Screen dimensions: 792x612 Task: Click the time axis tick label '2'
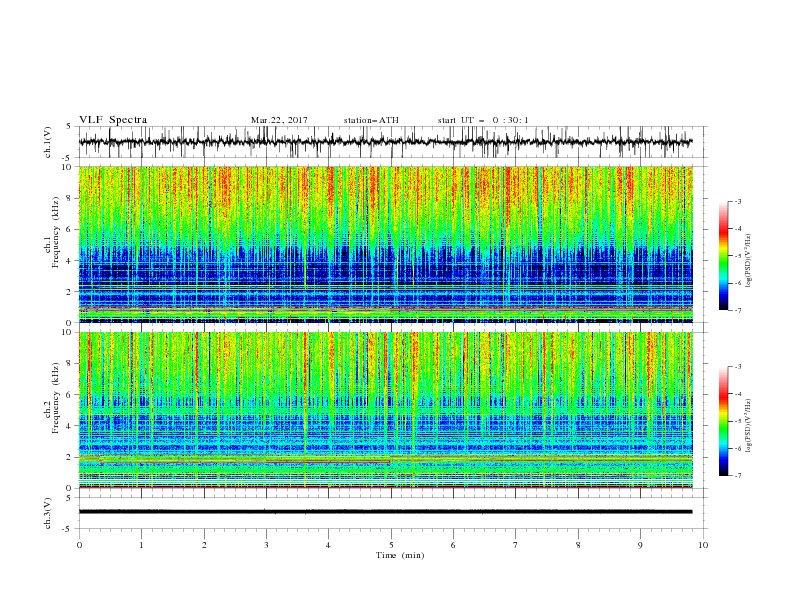coord(204,545)
